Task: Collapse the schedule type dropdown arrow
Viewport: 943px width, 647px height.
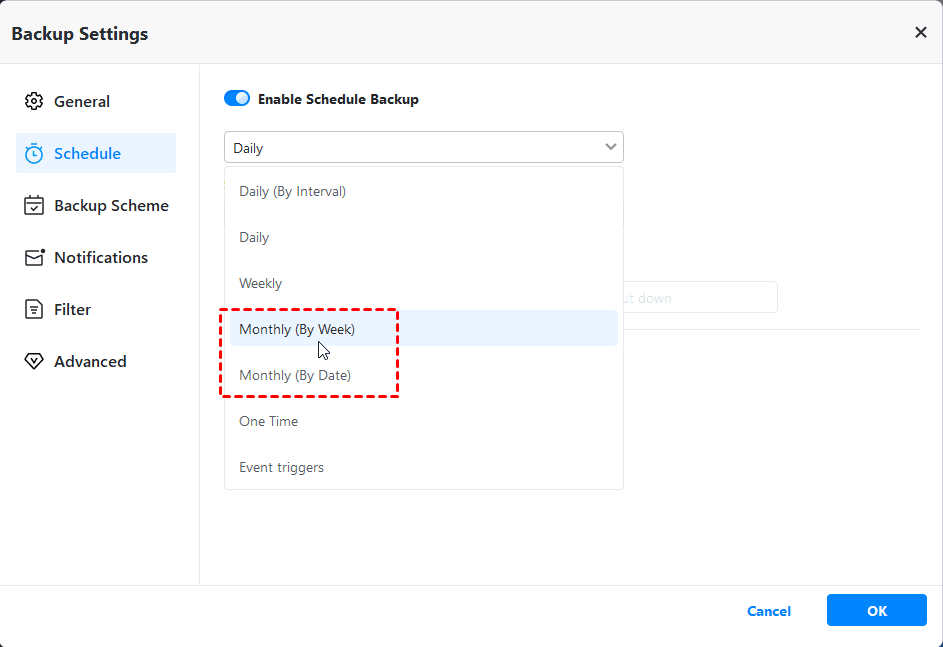Action: tap(610, 148)
